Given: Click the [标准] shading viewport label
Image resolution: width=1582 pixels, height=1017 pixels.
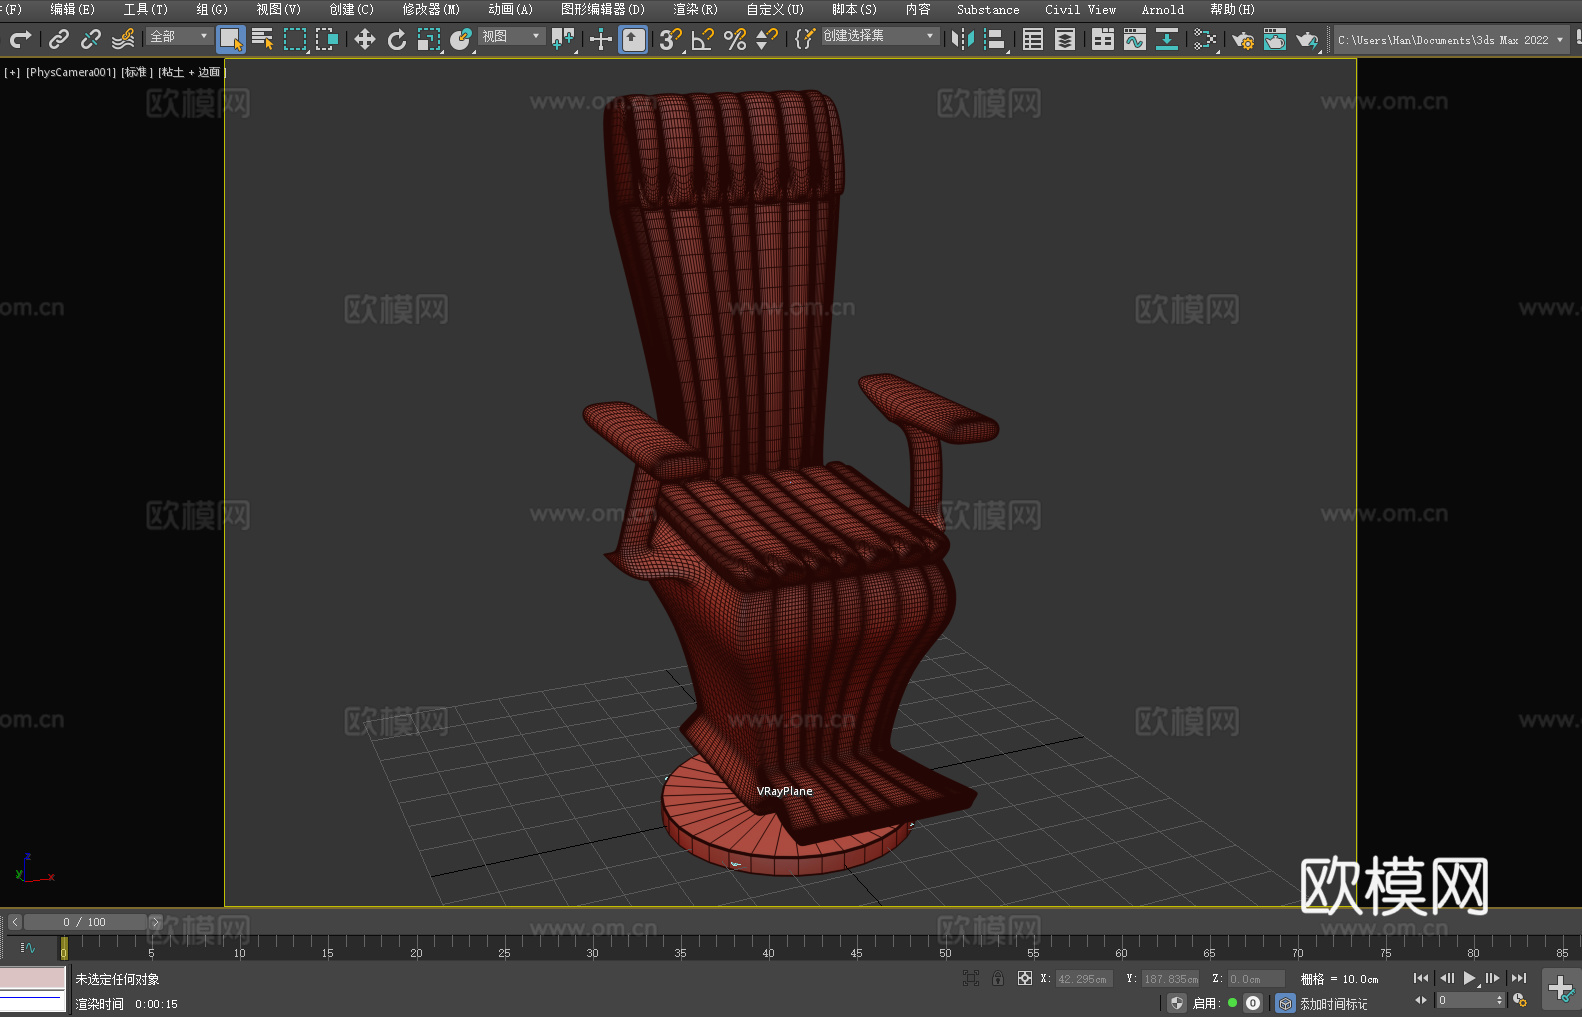Looking at the screenshot, I should 137,72.
